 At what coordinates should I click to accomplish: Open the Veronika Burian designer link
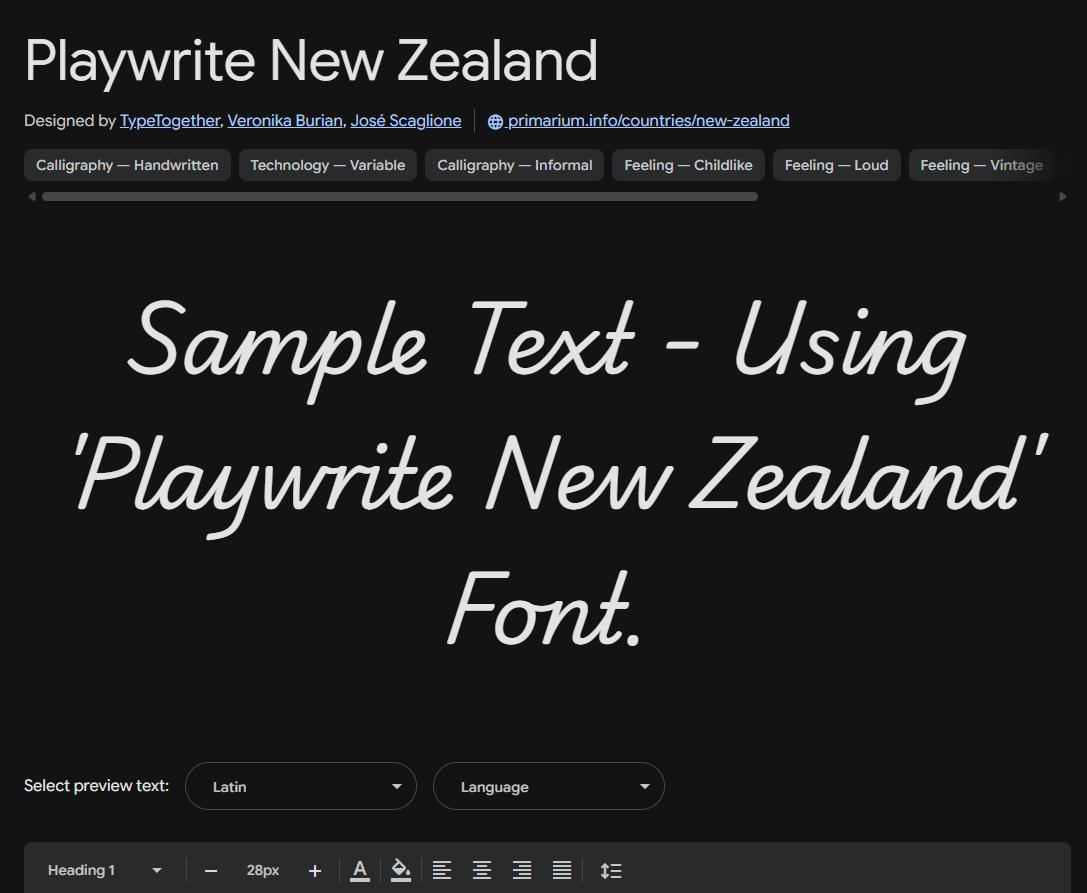pos(285,121)
